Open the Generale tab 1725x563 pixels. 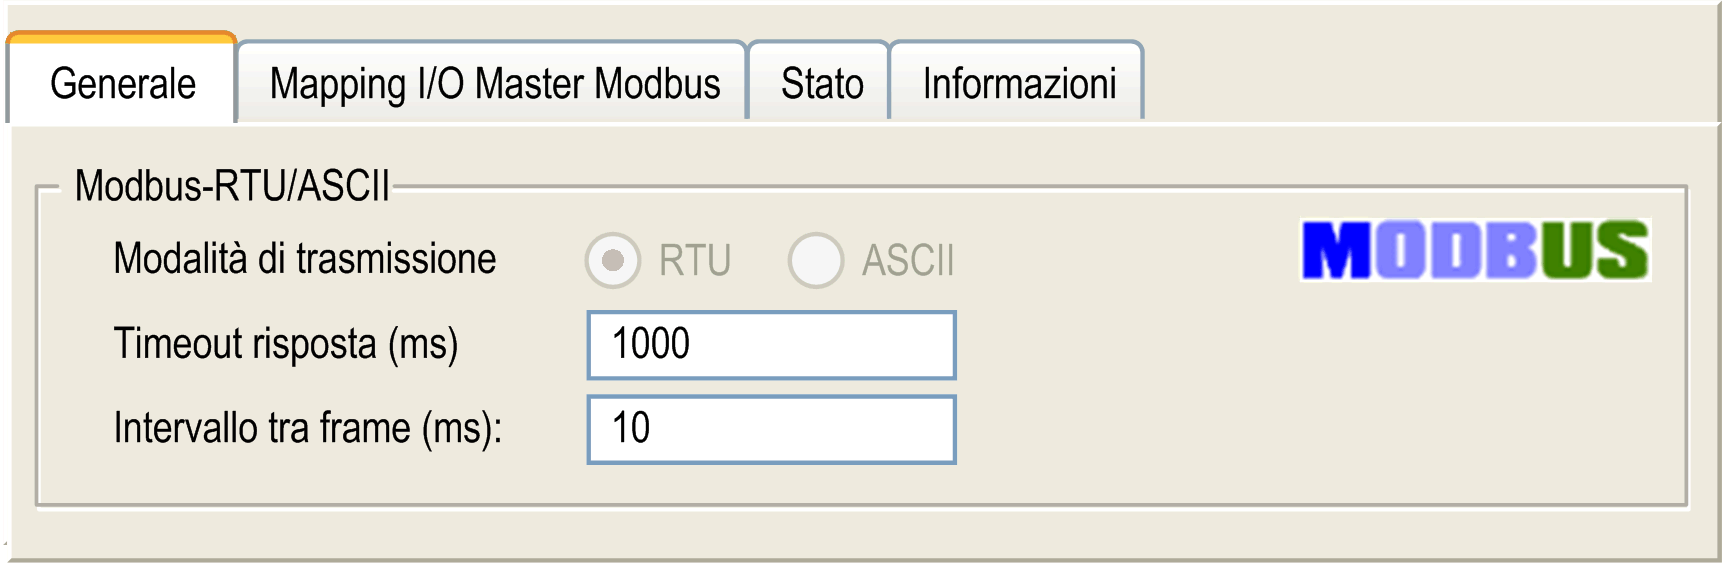pos(122,80)
